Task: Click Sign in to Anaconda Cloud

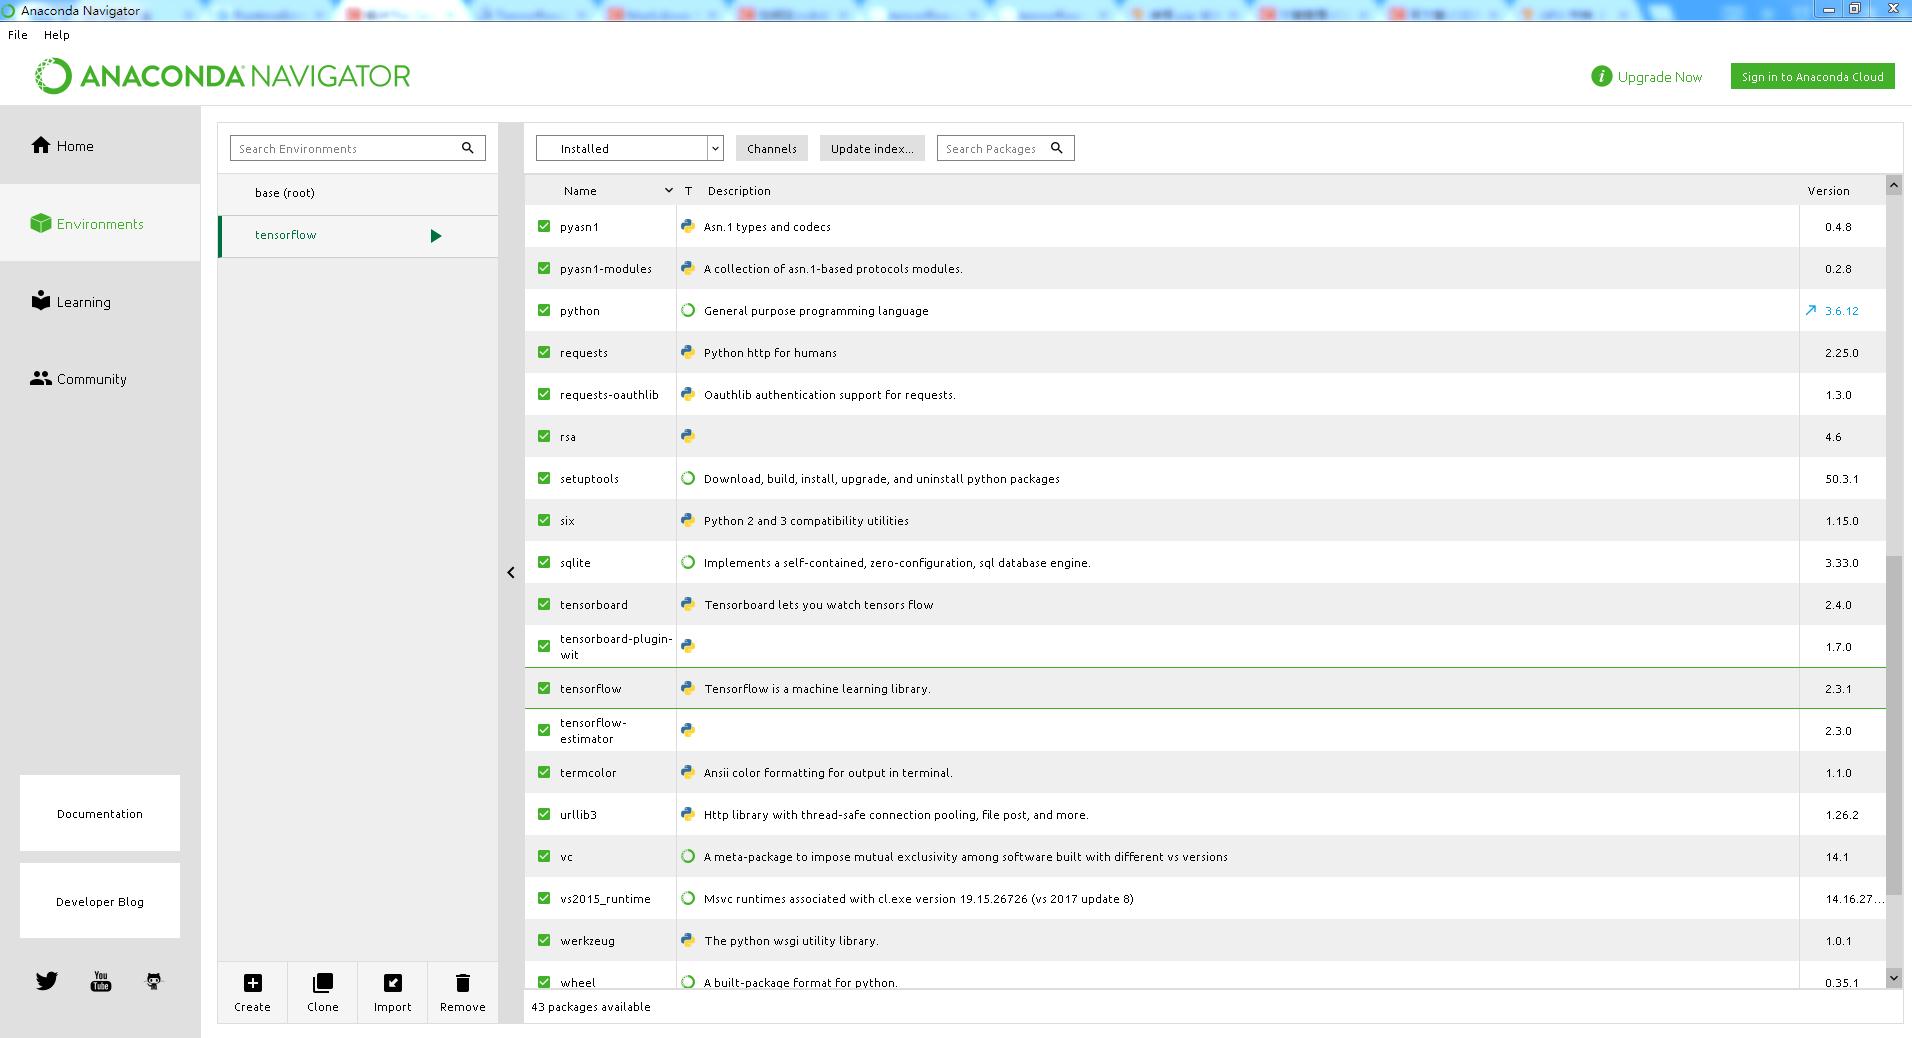Action: 1812,76
